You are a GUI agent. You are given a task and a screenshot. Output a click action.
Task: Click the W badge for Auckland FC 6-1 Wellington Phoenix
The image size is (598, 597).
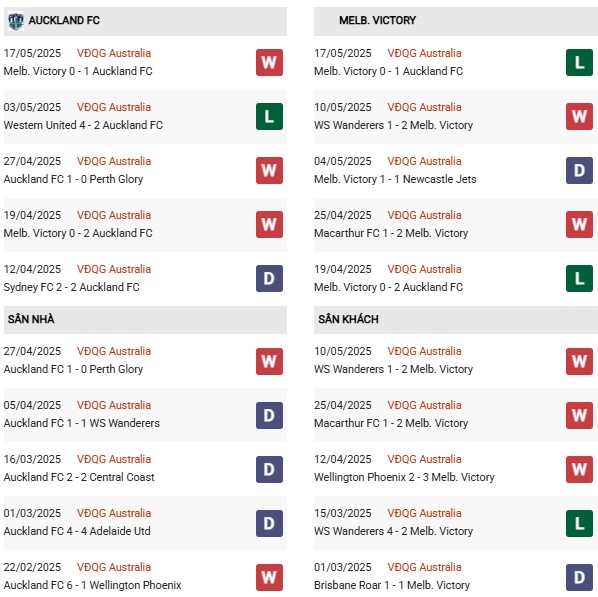point(269,577)
